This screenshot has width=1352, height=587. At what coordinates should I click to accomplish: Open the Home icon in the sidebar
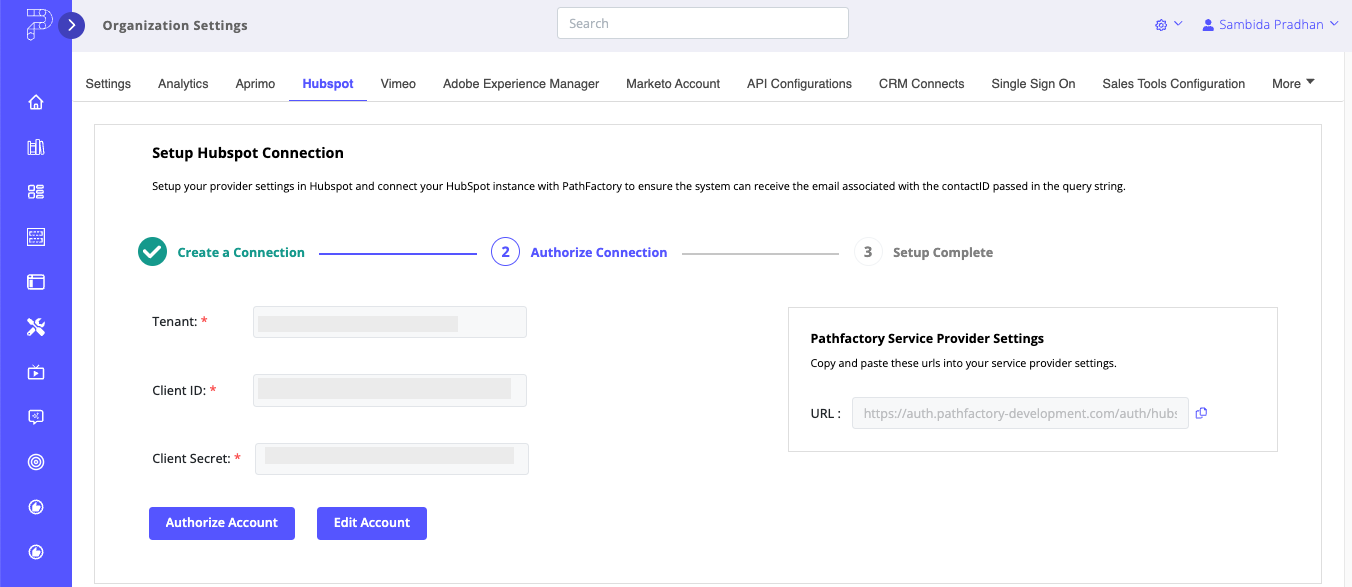point(36,101)
